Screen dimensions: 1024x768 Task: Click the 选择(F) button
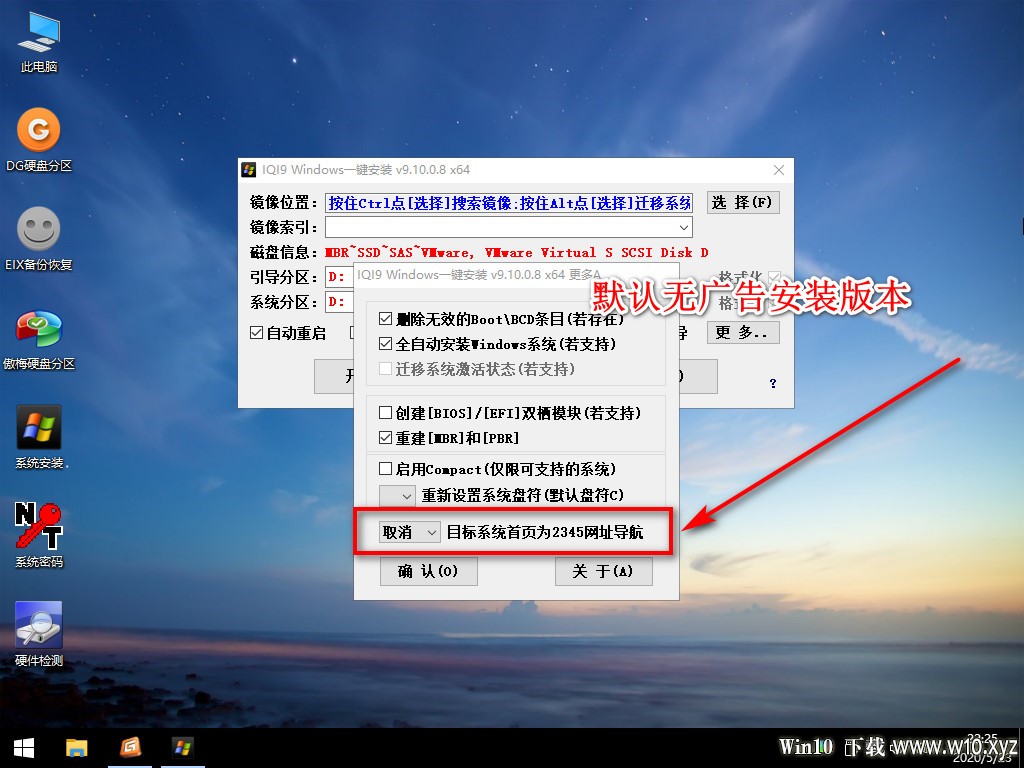(x=742, y=202)
